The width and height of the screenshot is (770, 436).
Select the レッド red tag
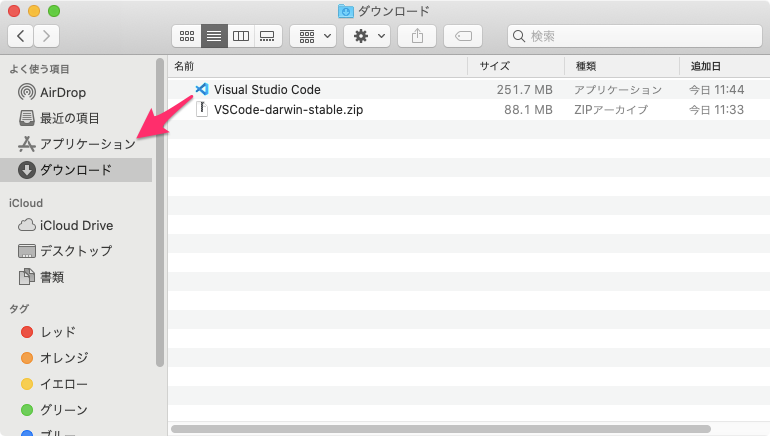point(76,332)
